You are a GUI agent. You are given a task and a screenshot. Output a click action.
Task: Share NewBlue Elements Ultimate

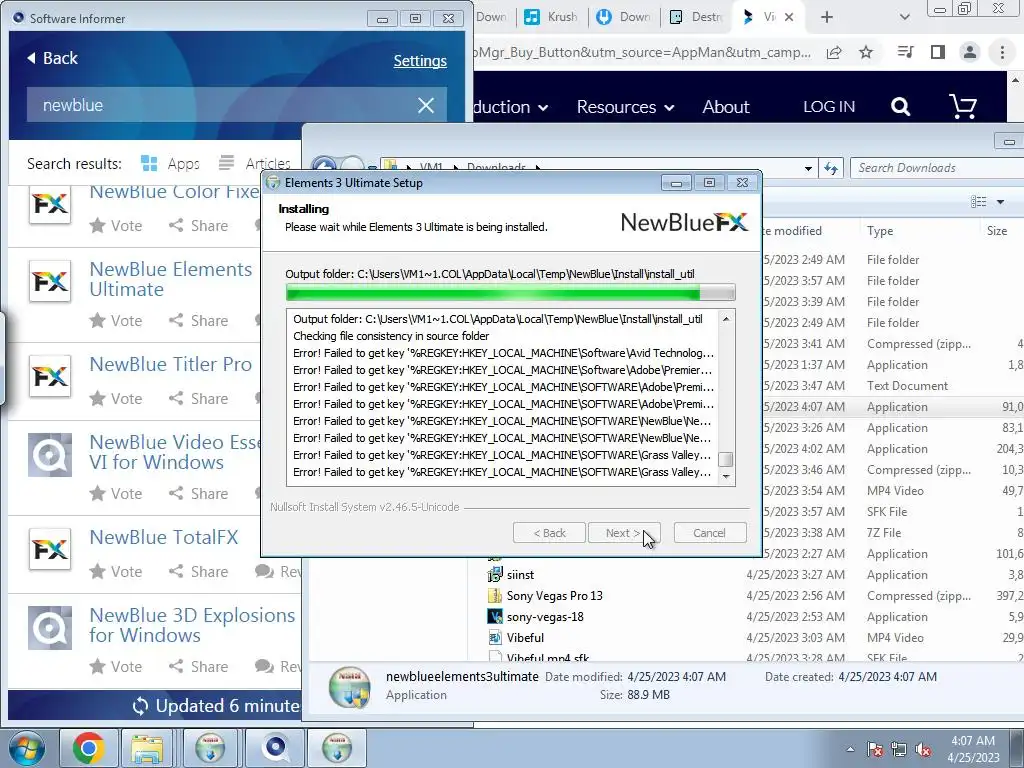[199, 320]
